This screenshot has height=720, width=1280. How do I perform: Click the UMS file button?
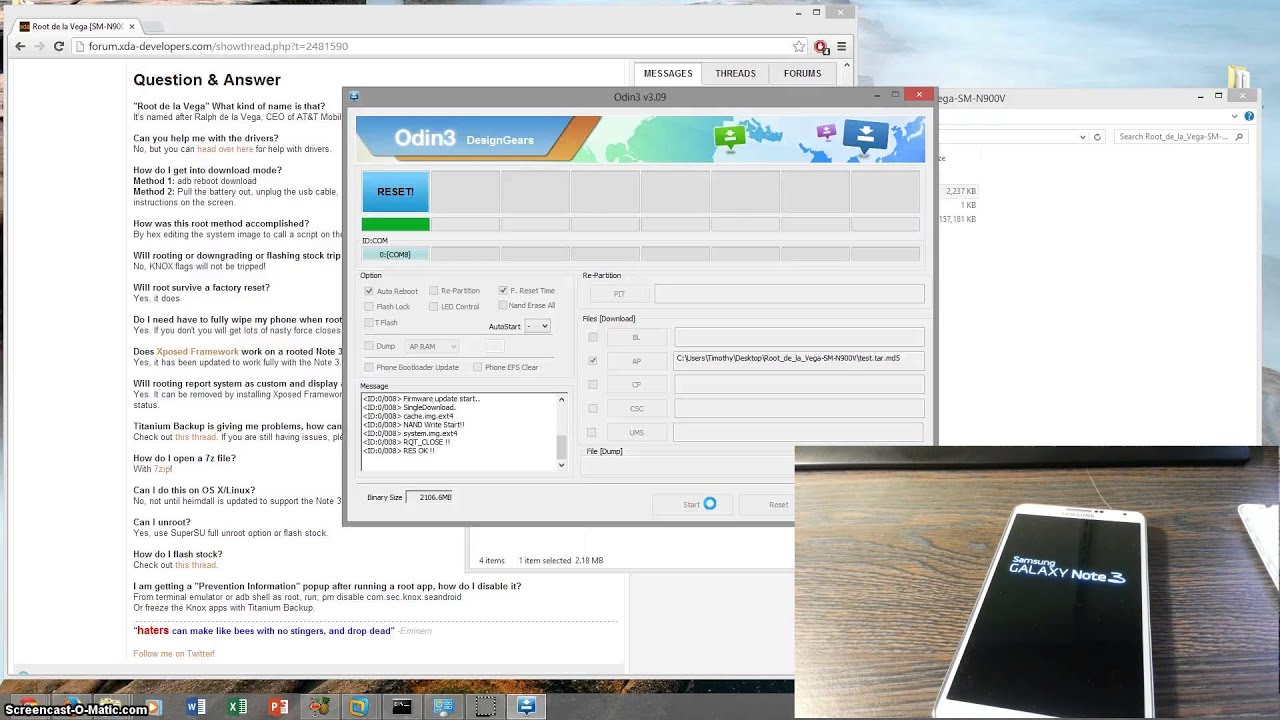[x=636, y=433]
